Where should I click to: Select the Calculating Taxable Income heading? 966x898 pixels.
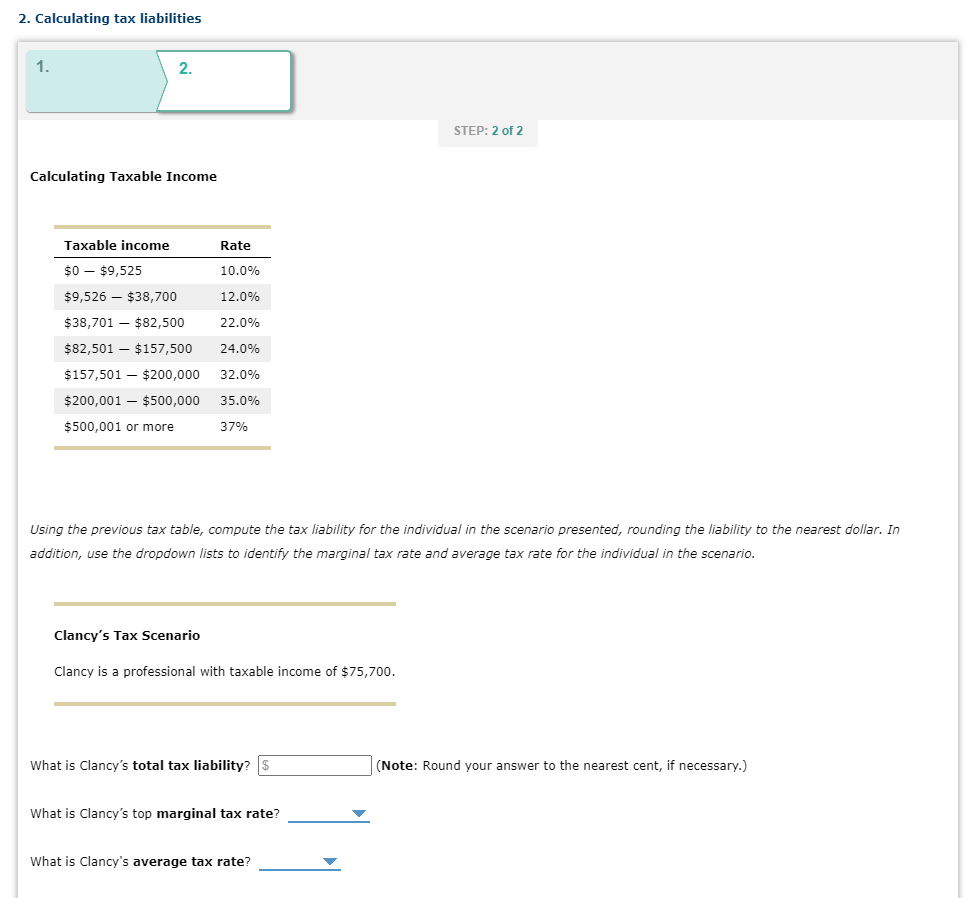[123, 177]
